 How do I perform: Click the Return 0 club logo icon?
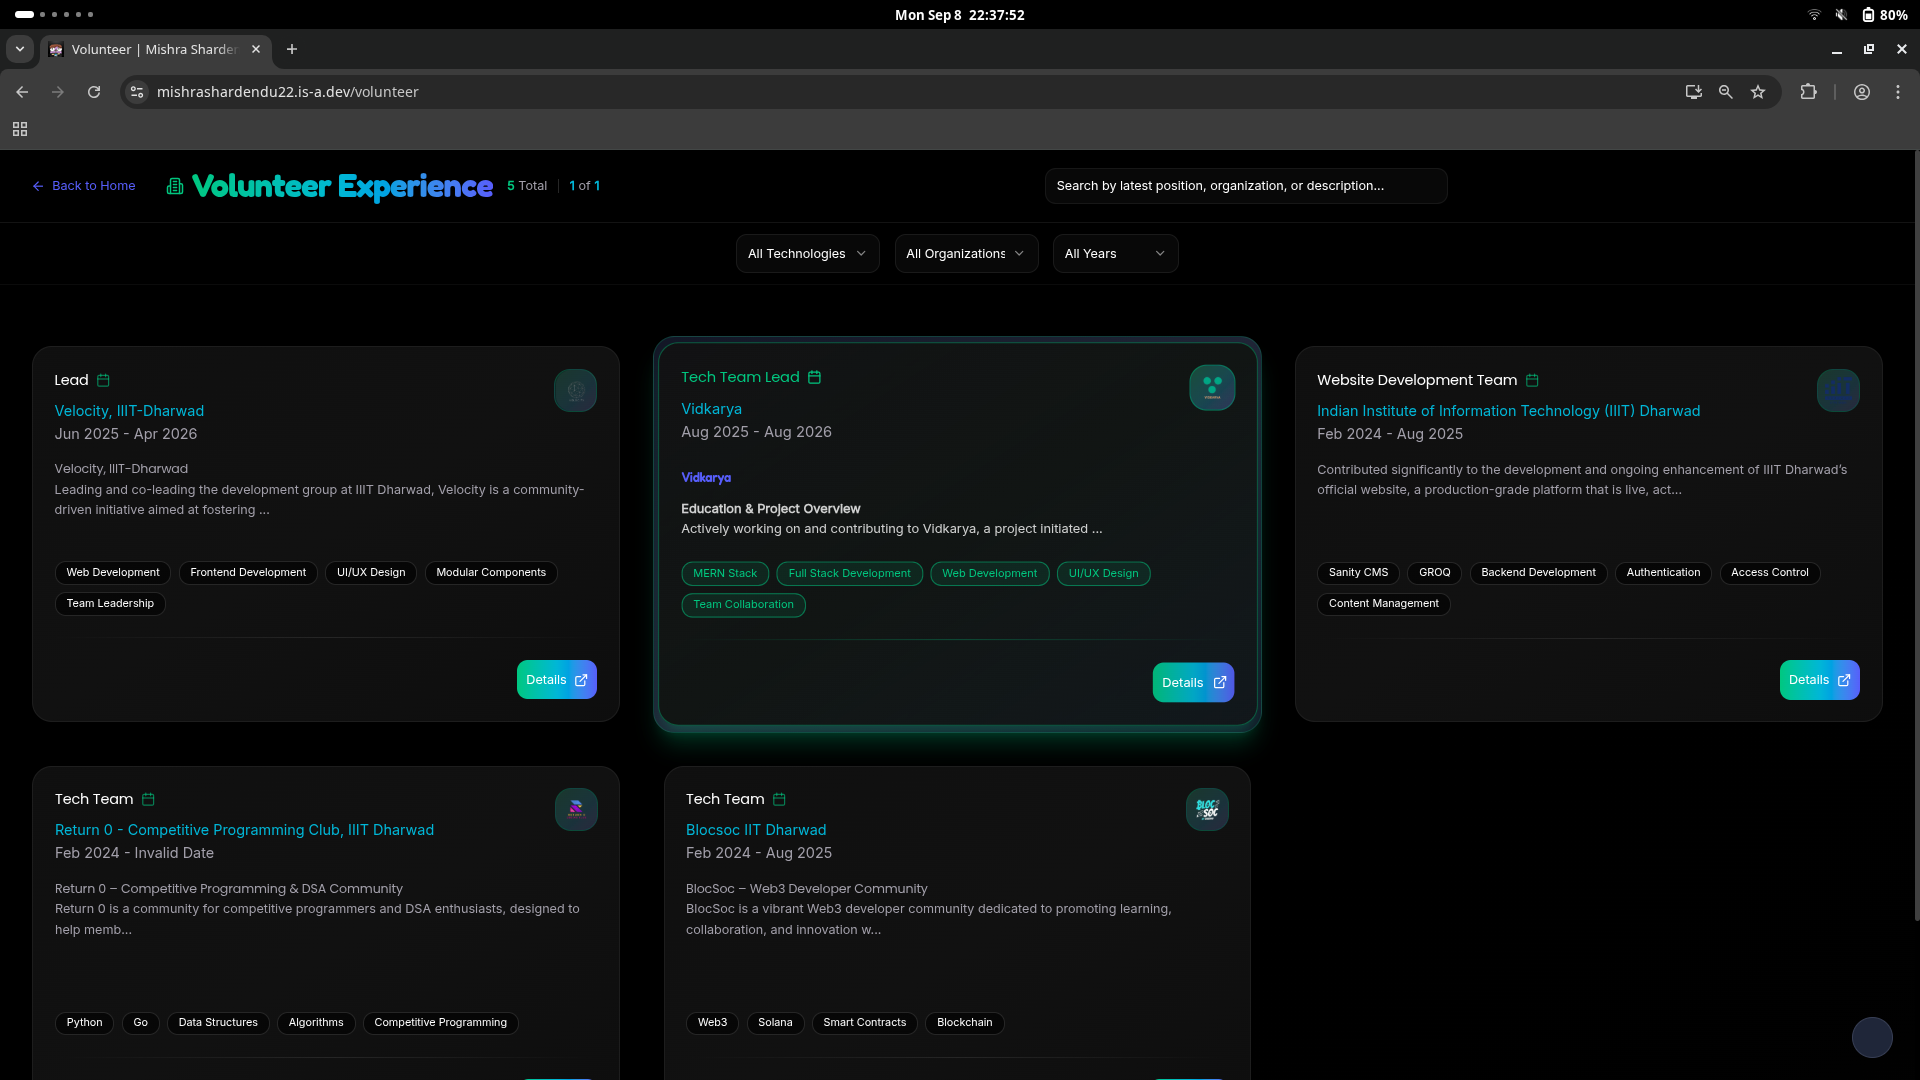pyautogui.click(x=576, y=810)
